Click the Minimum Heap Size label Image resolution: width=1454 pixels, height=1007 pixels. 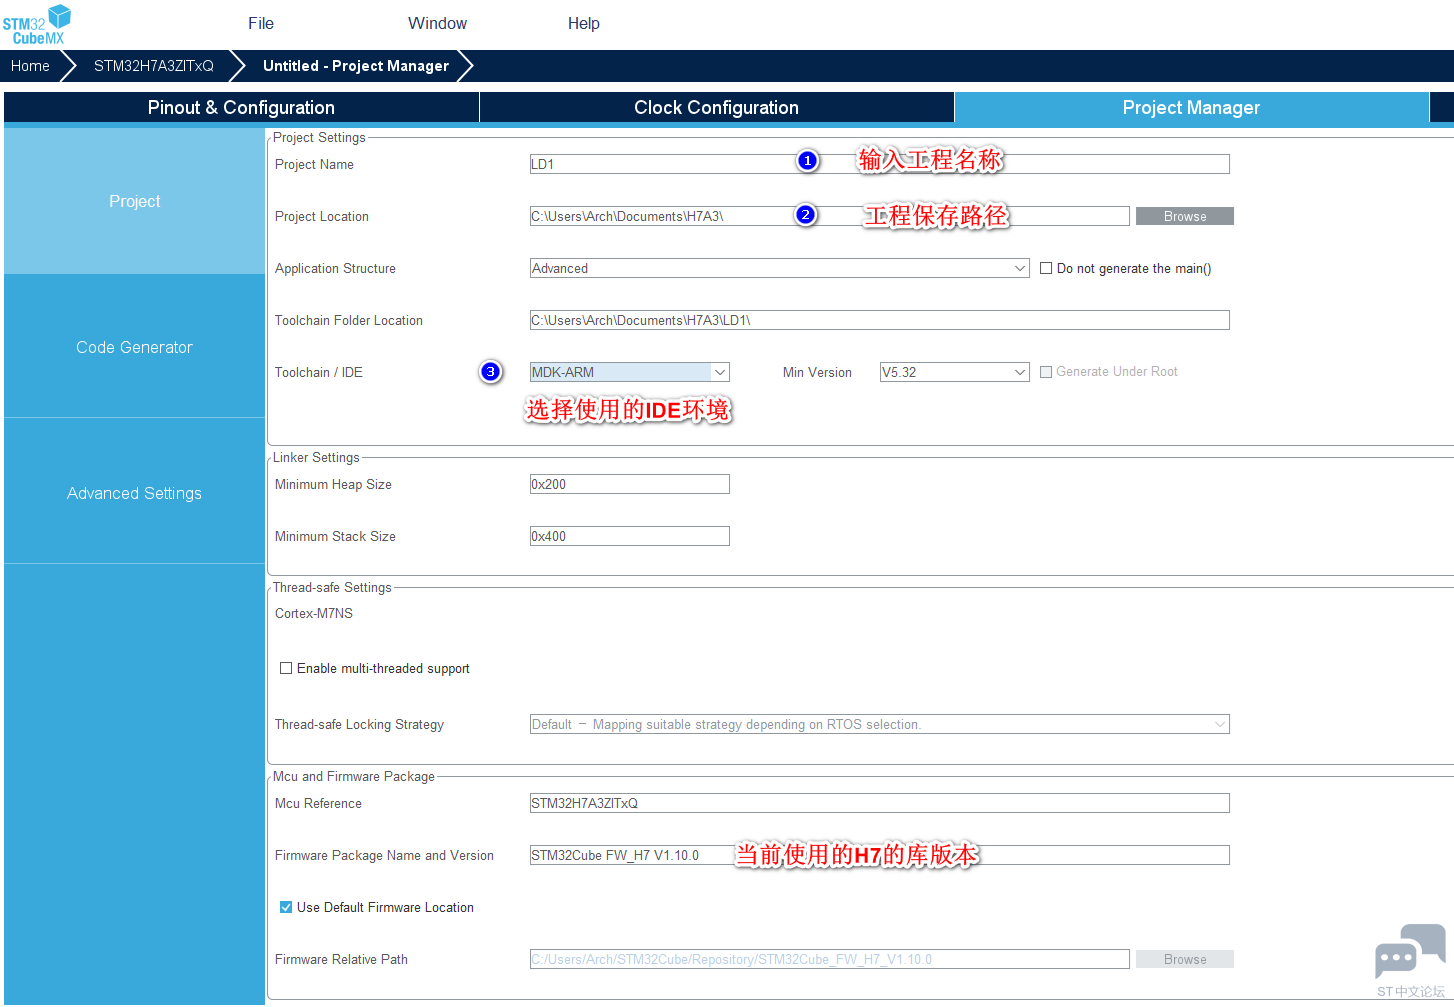pyautogui.click(x=333, y=484)
